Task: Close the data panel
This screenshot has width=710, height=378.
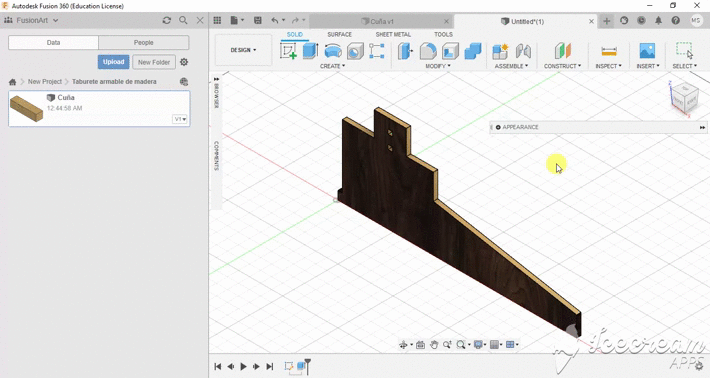Action: 200,20
